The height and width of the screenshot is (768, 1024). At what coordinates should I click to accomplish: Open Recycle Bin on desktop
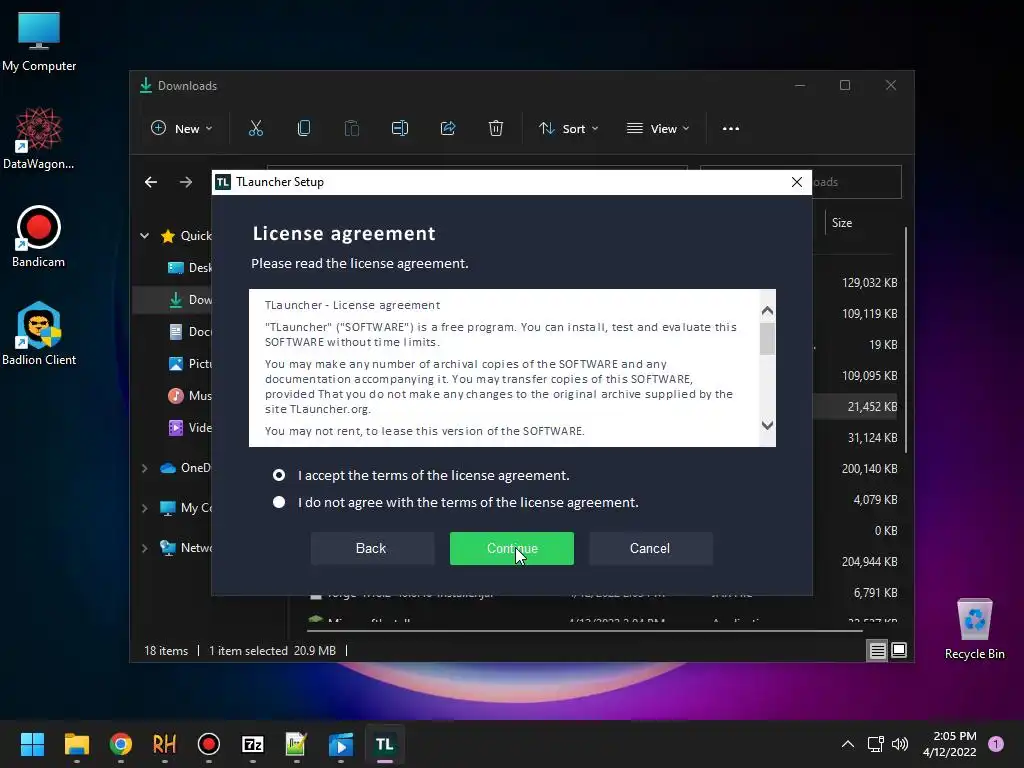(x=975, y=629)
